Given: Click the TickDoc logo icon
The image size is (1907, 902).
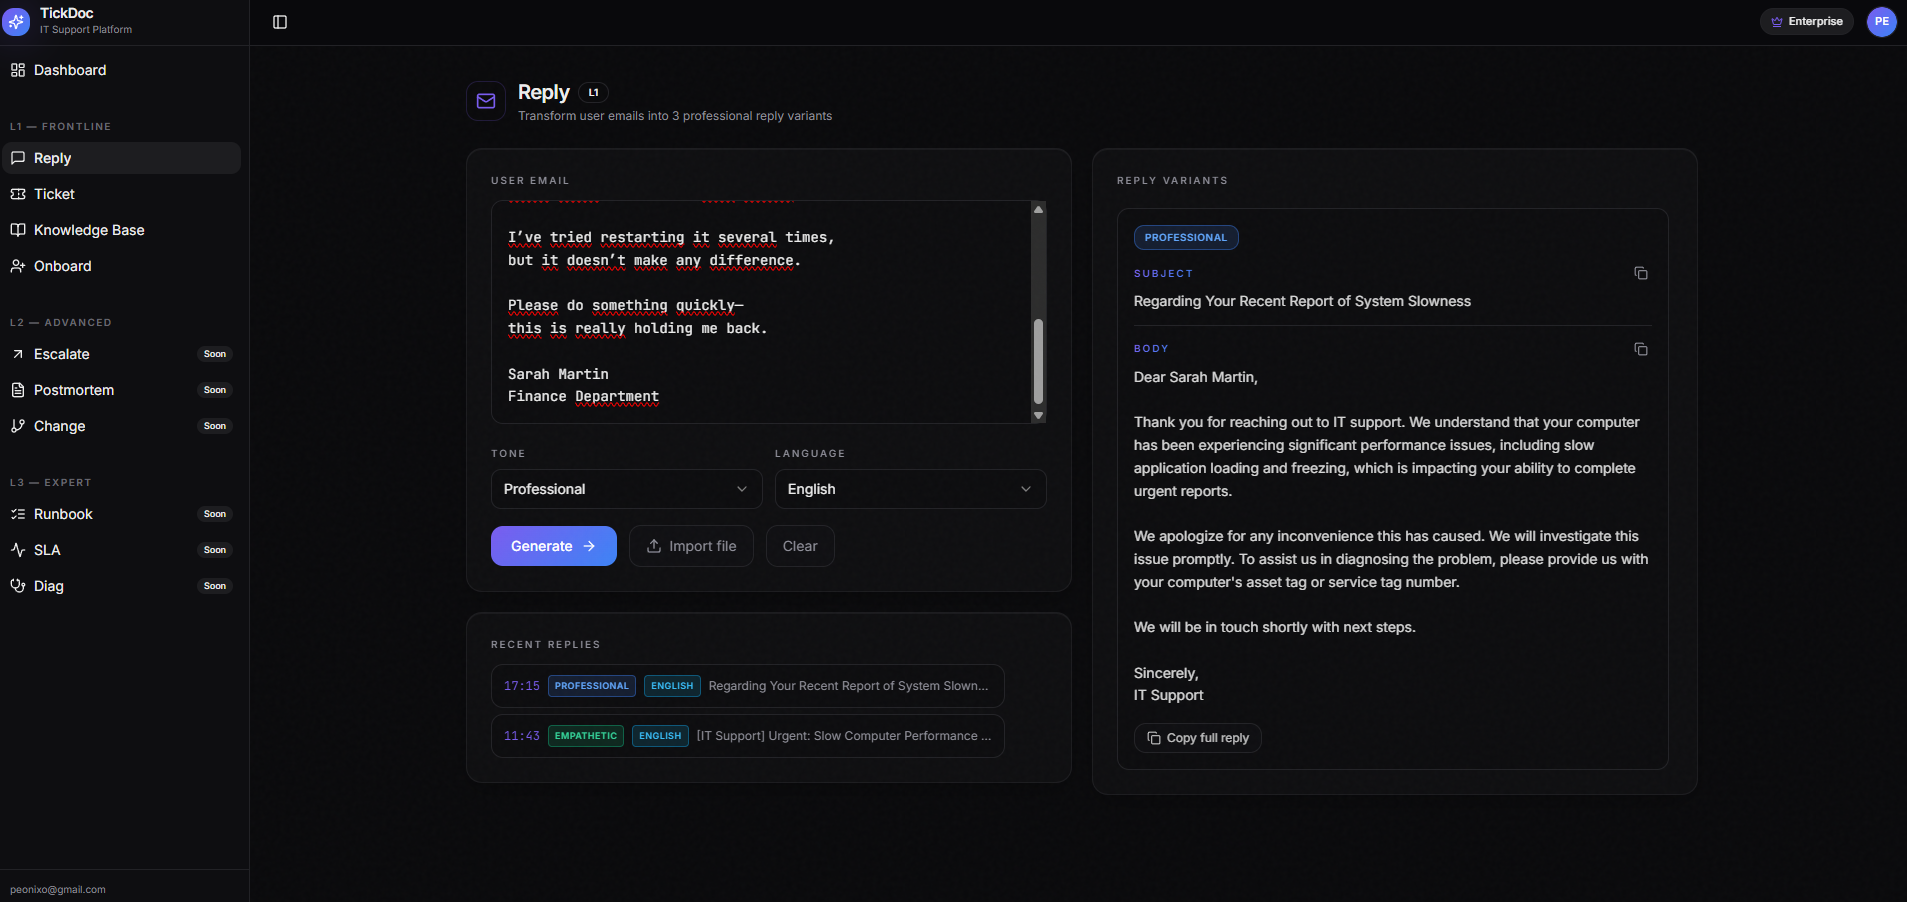Looking at the screenshot, I should [16, 21].
